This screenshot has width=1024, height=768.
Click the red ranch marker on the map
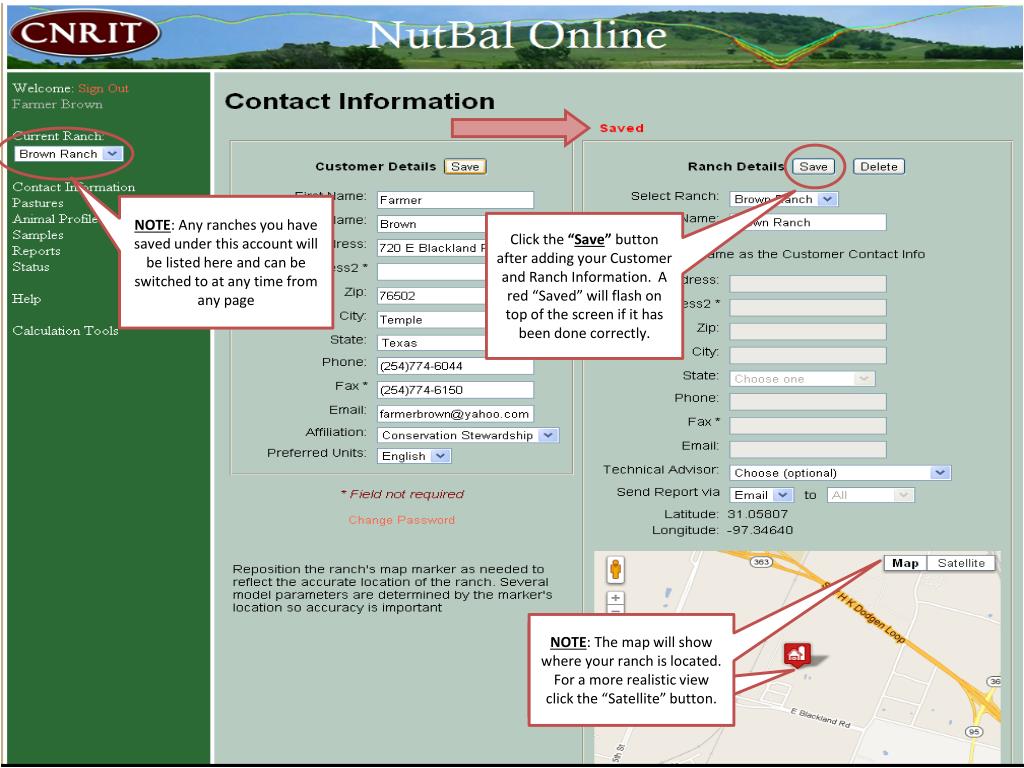pyautogui.click(x=797, y=654)
